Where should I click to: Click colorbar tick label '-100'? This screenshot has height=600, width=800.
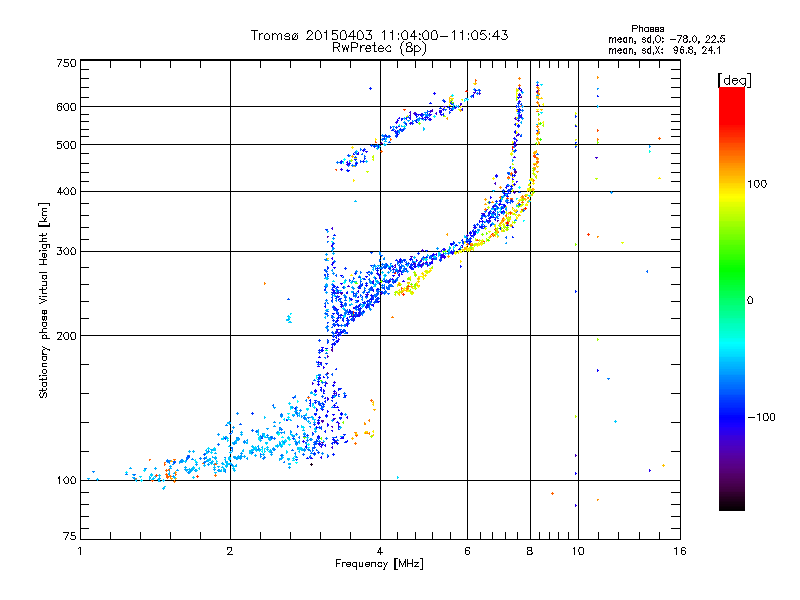pos(761,417)
